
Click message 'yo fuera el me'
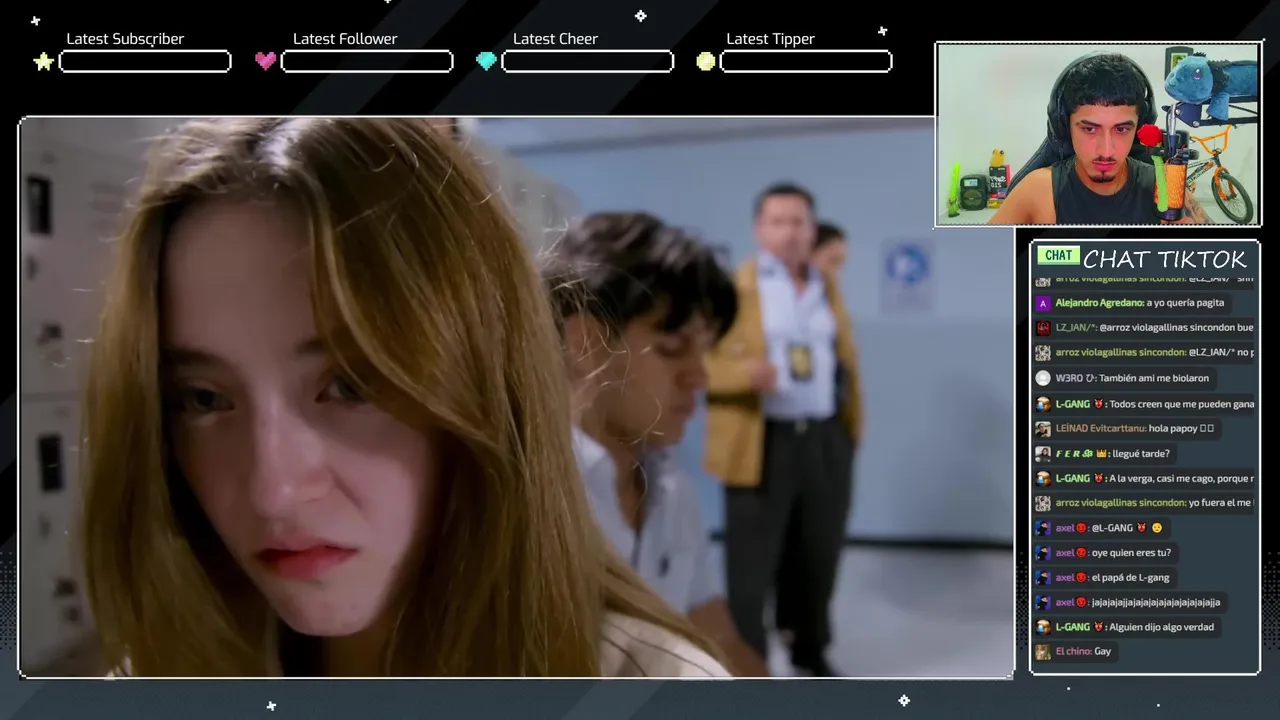click(x=1221, y=503)
